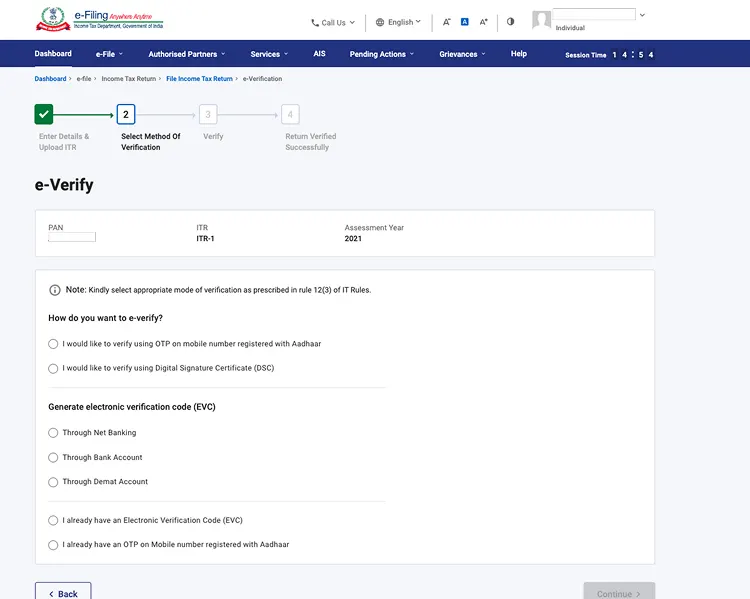Viewport: 750px width, 599px height.
Task: Click the Generate electronic verification code heading
Action: 132,407
